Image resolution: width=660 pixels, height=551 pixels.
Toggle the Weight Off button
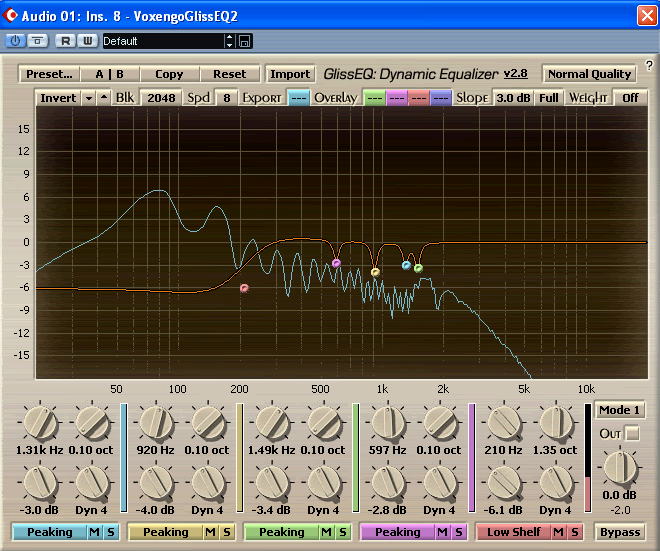point(630,98)
